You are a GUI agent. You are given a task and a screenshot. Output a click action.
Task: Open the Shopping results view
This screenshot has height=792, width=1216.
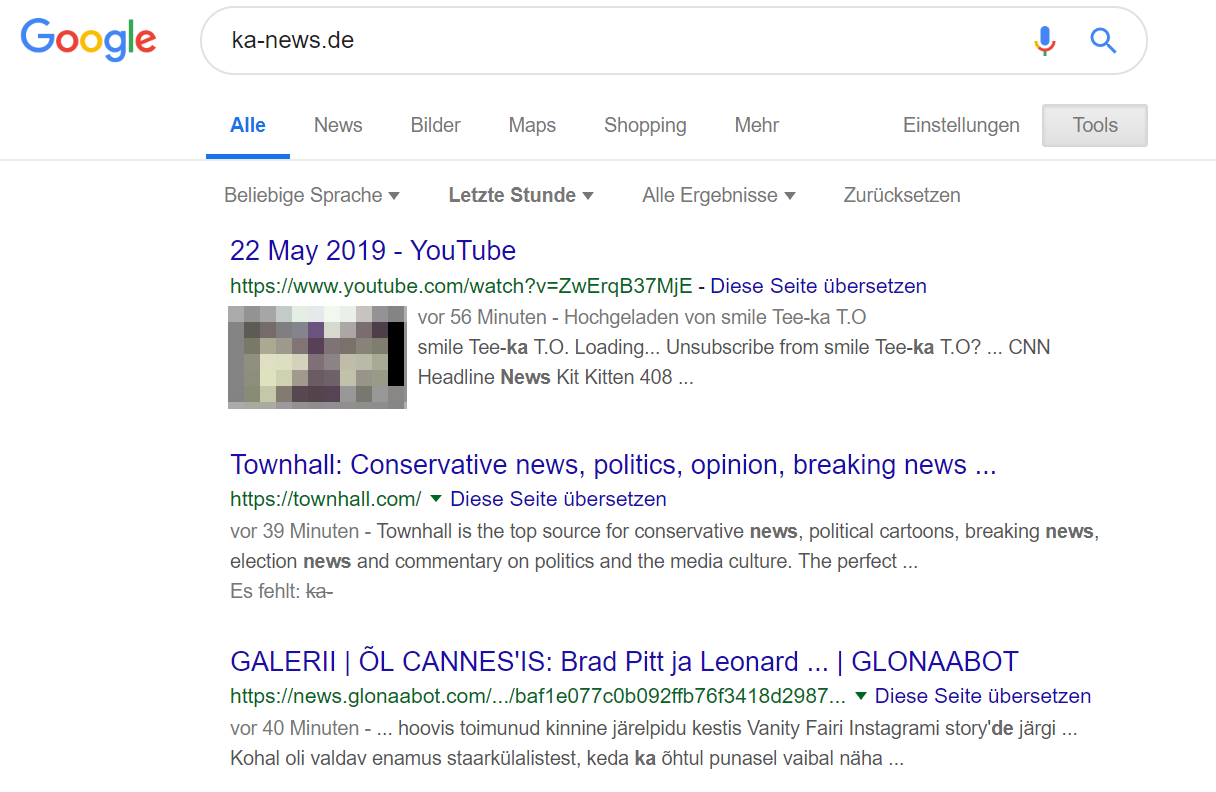point(645,125)
